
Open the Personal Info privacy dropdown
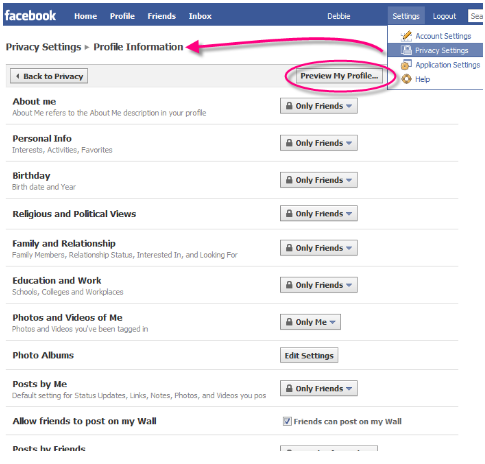319,143
